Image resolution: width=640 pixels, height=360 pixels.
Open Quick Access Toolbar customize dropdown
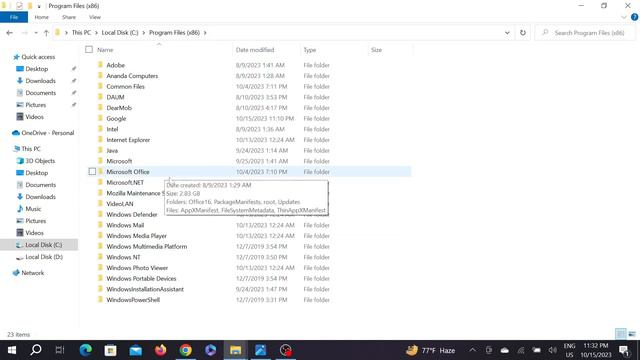(x=39, y=6)
